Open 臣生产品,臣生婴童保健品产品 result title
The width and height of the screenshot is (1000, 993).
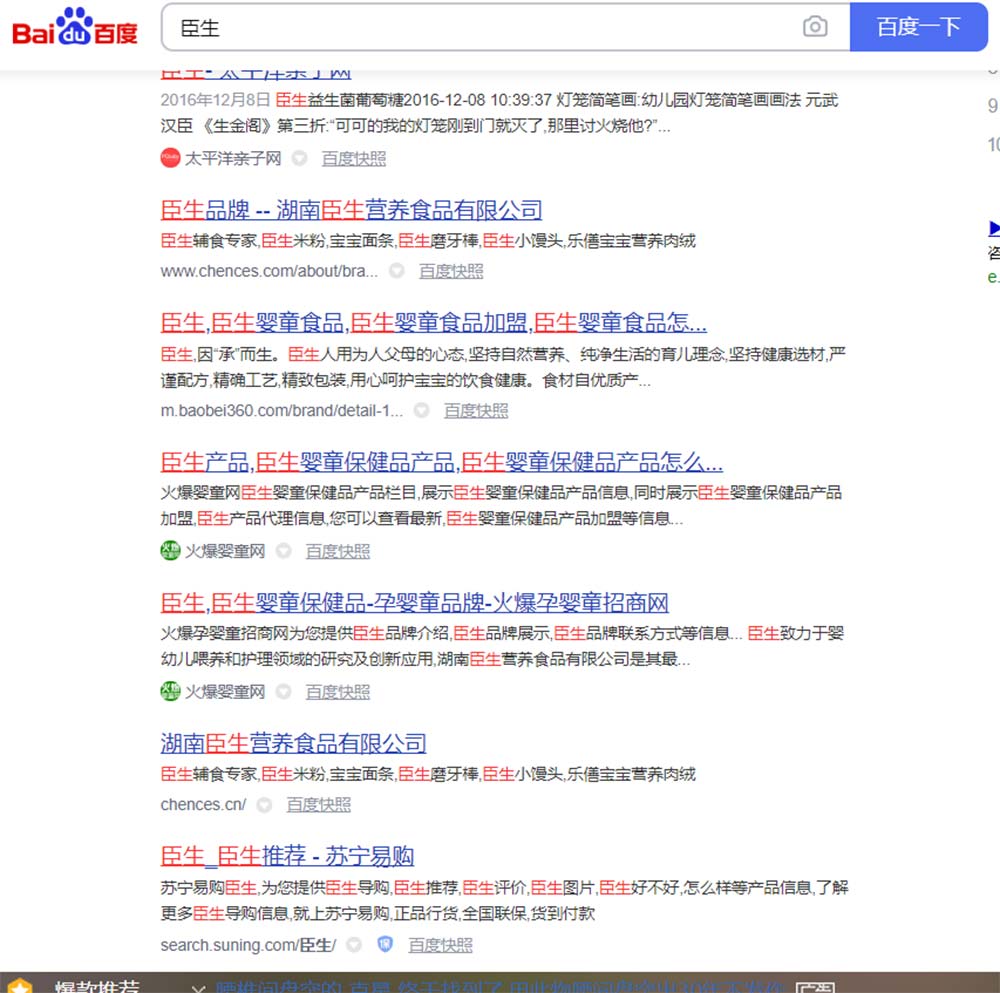[441, 462]
